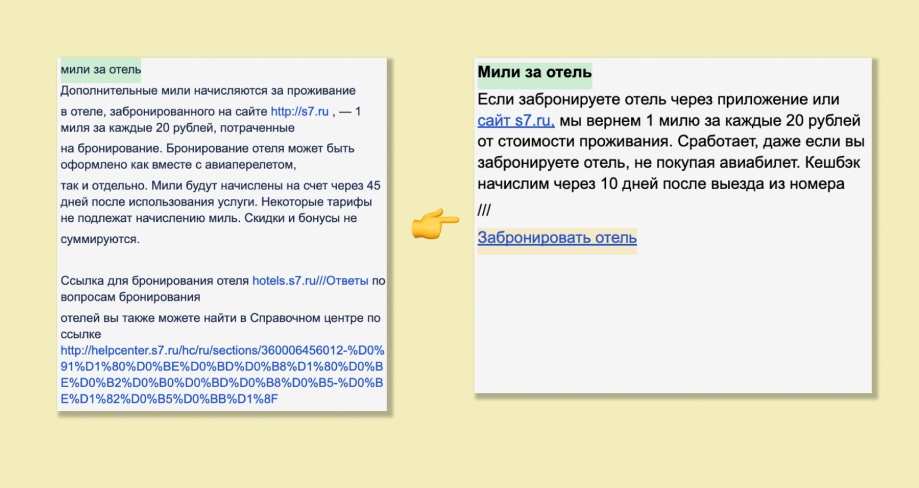The height and width of the screenshot is (488, 919).
Task: Click the text 'суммируются.' in left card
Action: [100, 239]
